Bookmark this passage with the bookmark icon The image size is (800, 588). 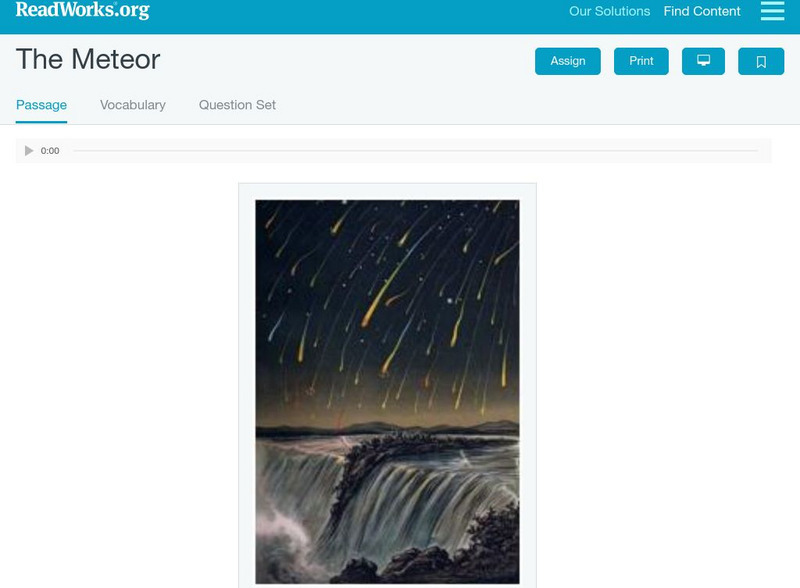[761, 61]
